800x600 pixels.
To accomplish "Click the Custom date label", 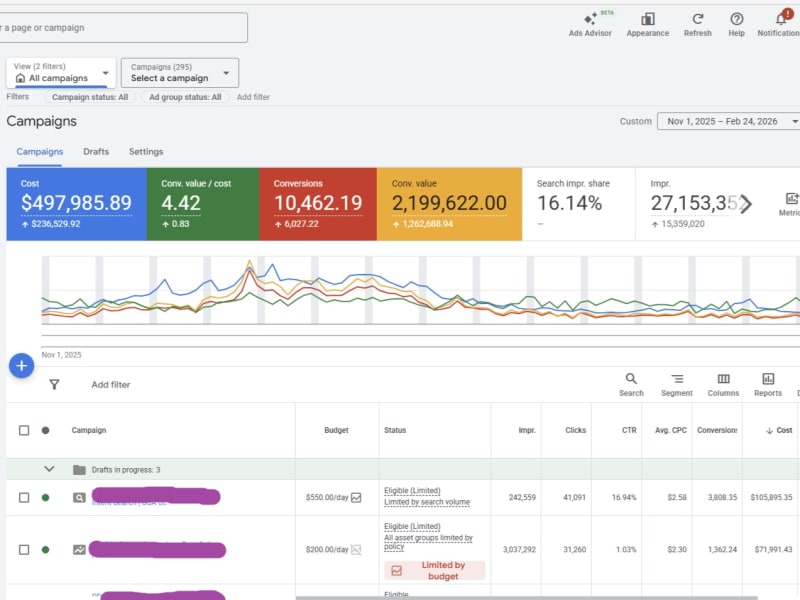I will coord(636,121).
